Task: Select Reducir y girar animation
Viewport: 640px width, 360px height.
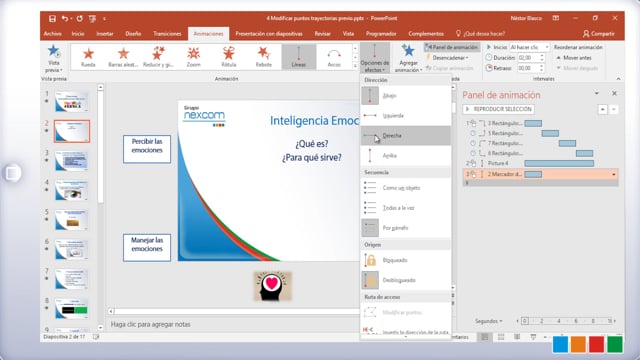Action: (x=158, y=57)
